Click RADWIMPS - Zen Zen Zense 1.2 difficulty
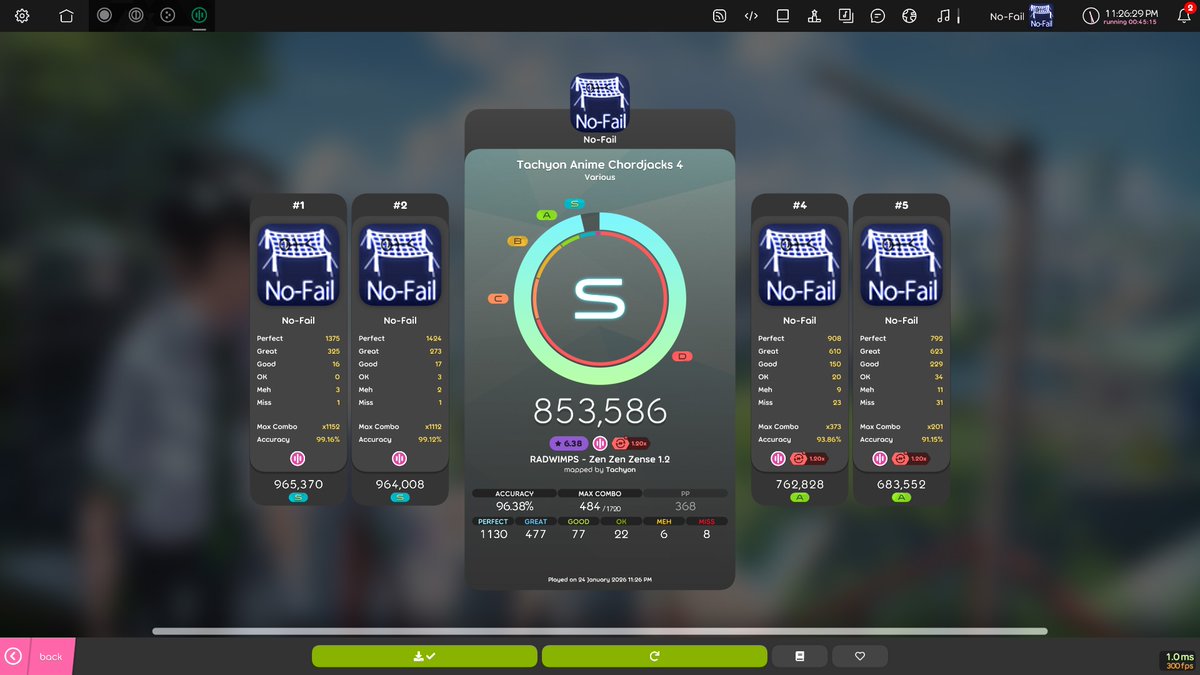Image resolution: width=1200 pixels, height=675 pixels. coord(600,458)
